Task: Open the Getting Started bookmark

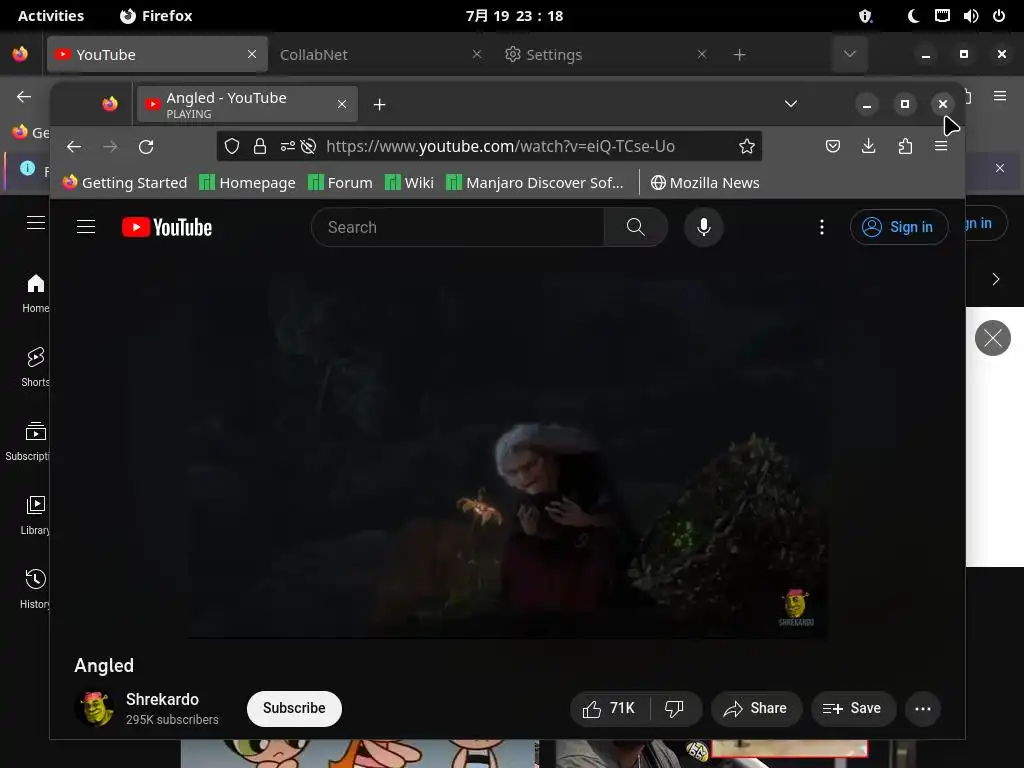Action: pyautogui.click(x=125, y=183)
